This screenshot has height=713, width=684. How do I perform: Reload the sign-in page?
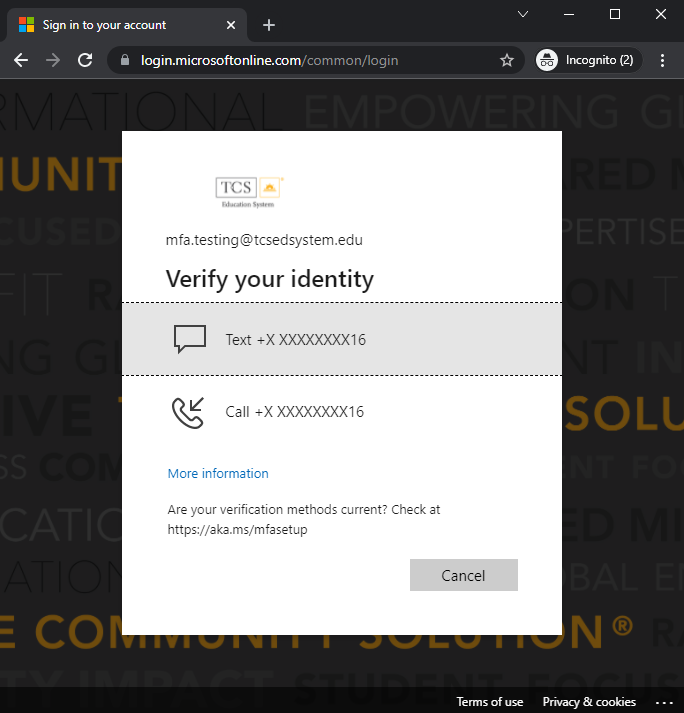84,60
